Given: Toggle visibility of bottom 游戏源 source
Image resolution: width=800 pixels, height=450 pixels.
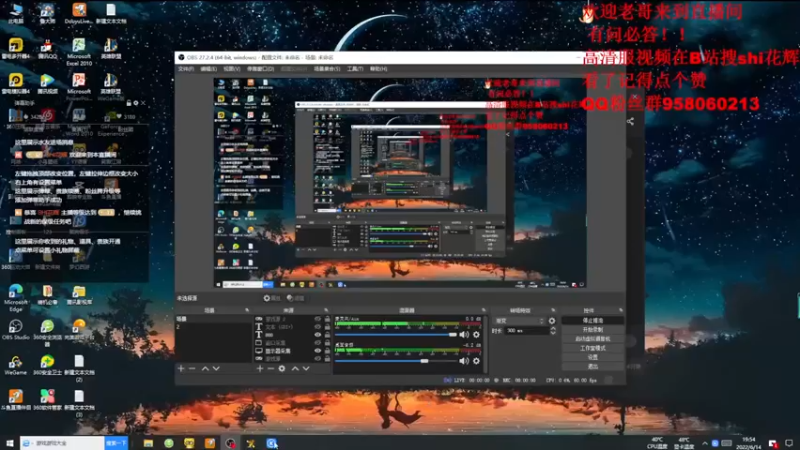Looking at the screenshot, I should 317,359.
